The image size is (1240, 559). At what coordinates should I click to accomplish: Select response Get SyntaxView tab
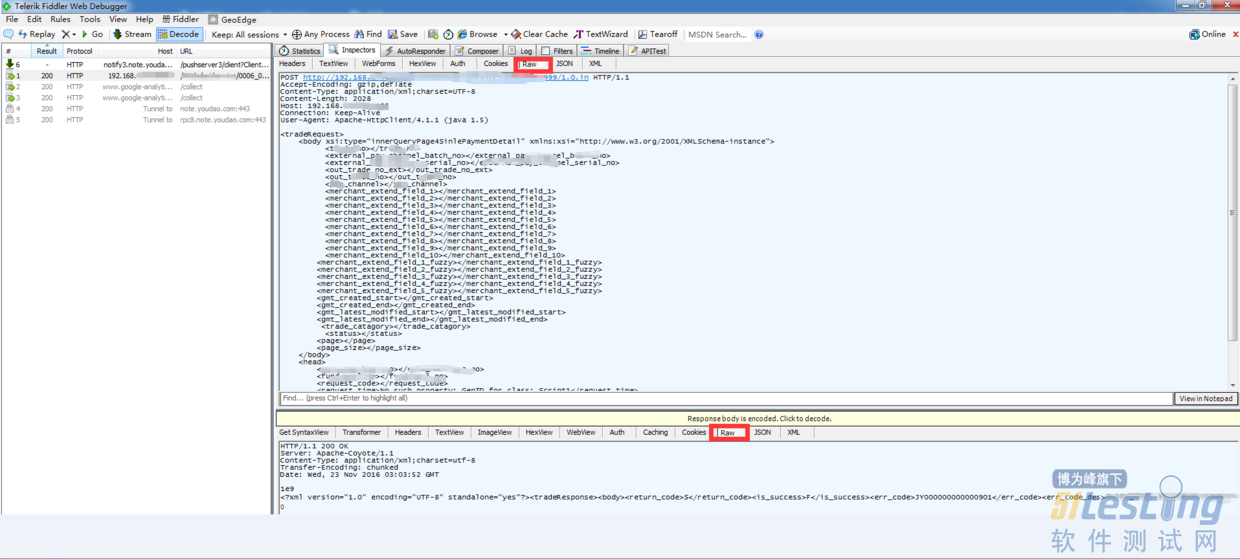click(x=304, y=433)
